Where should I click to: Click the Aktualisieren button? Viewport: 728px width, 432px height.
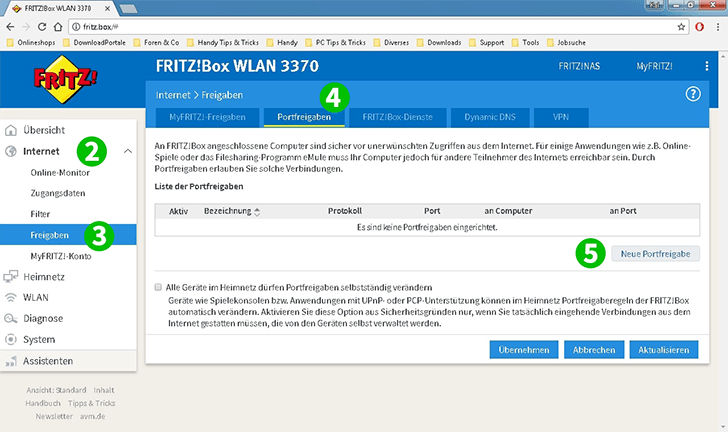[663, 350]
